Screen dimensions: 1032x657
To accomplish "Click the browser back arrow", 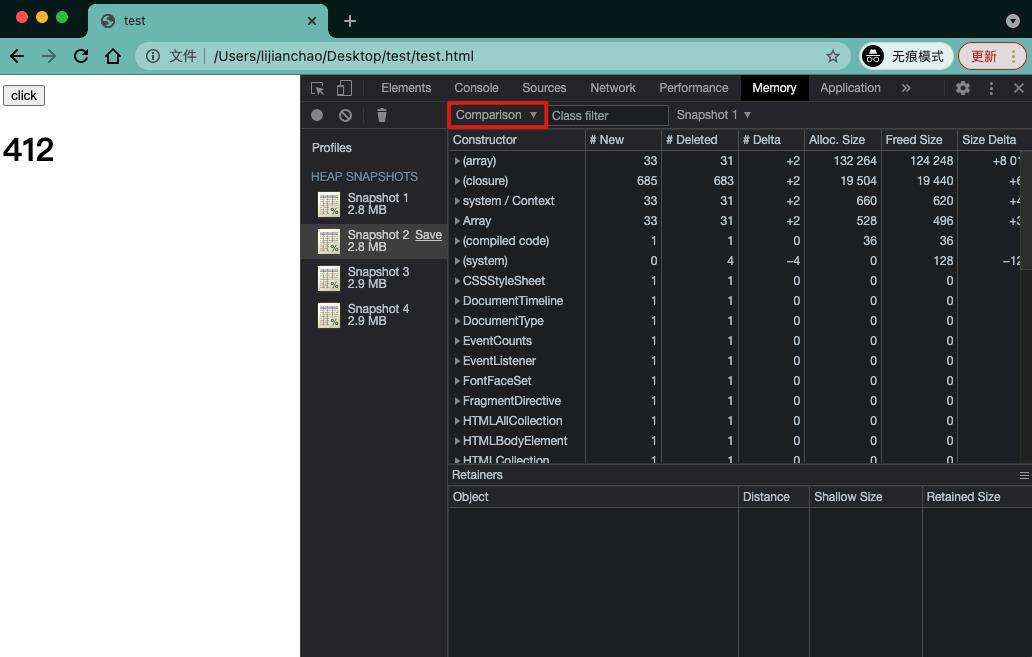I will point(17,56).
